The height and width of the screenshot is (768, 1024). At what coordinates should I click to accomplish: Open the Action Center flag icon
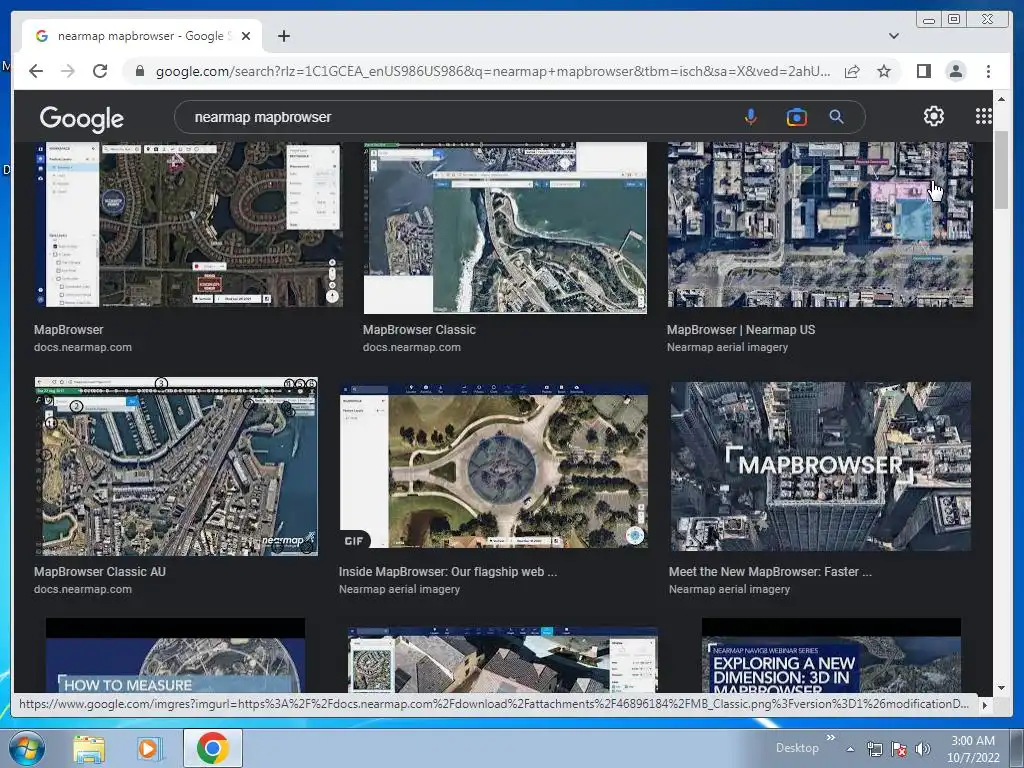click(x=899, y=749)
